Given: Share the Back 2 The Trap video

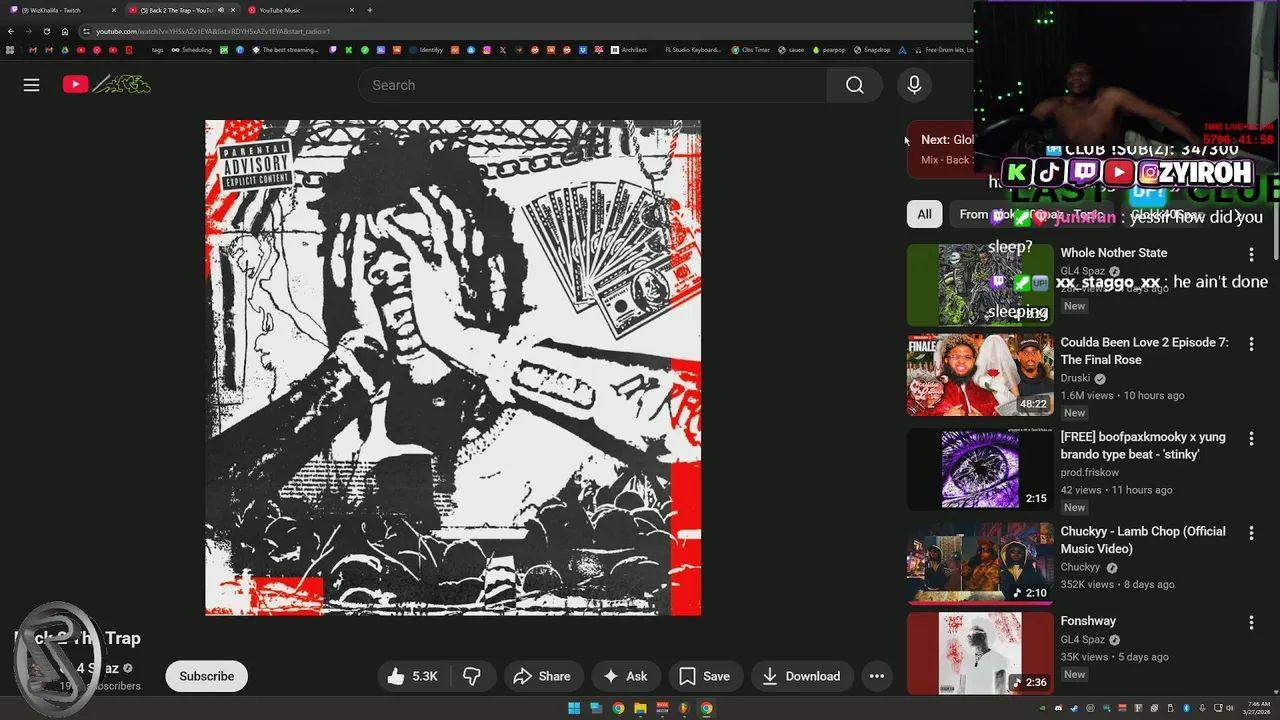Looking at the screenshot, I should click(541, 676).
